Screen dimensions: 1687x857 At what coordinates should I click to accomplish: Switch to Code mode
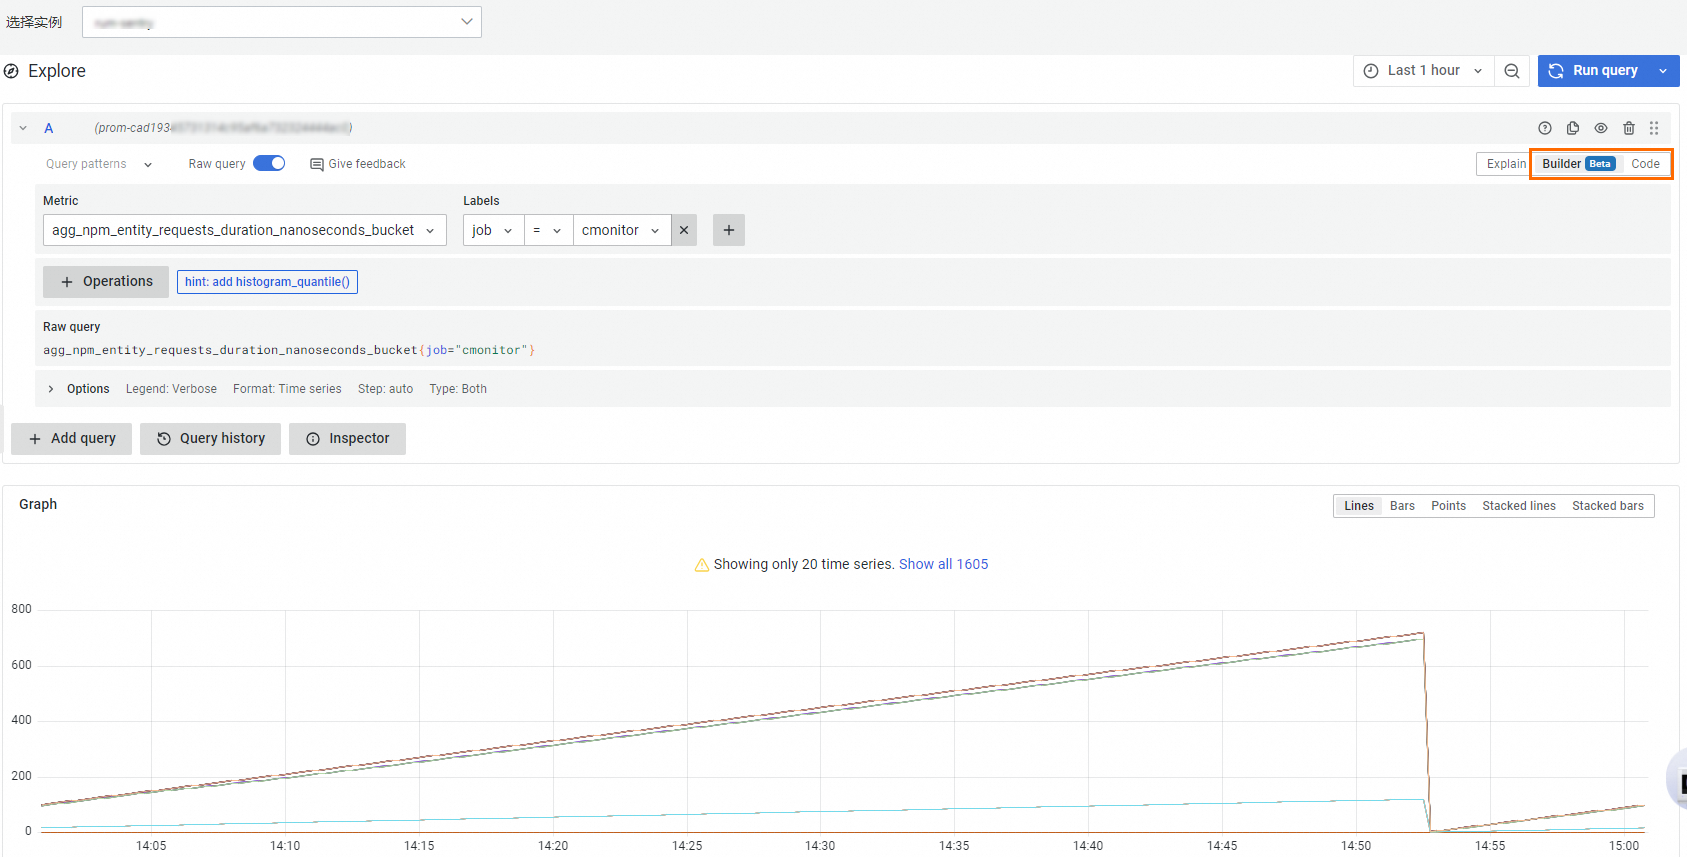point(1645,164)
